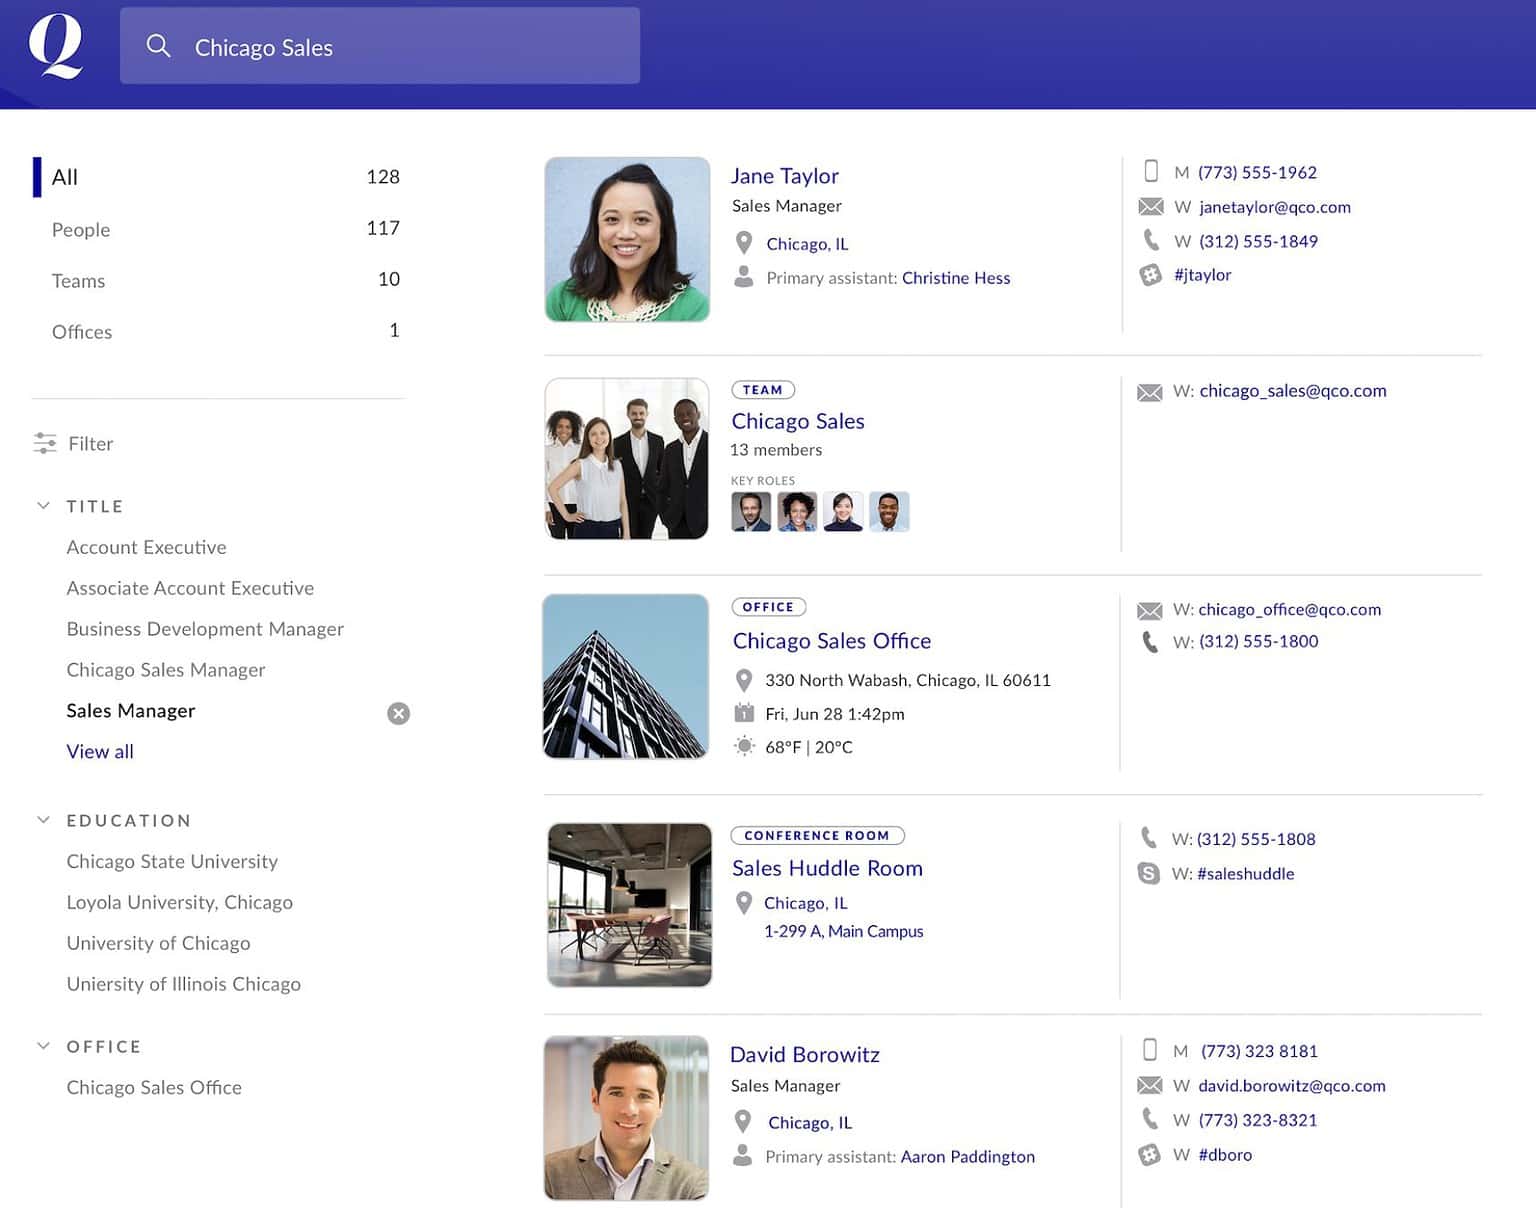Remove the Sales Manager filter
The height and width of the screenshot is (1208, 1536).
point(398,713)
